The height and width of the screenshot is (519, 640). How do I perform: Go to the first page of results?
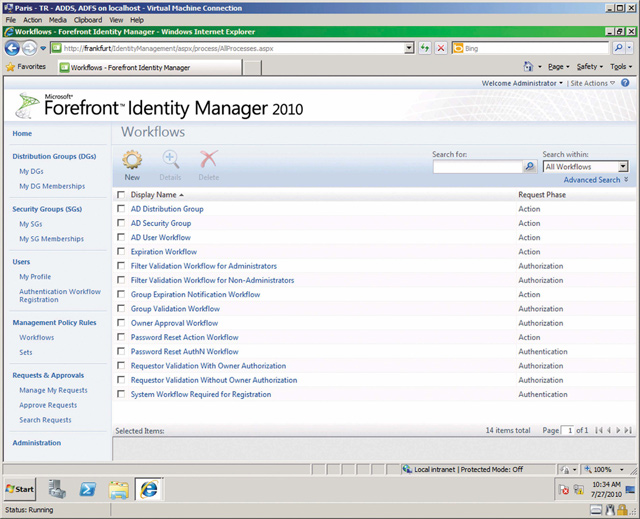[599, 430]
